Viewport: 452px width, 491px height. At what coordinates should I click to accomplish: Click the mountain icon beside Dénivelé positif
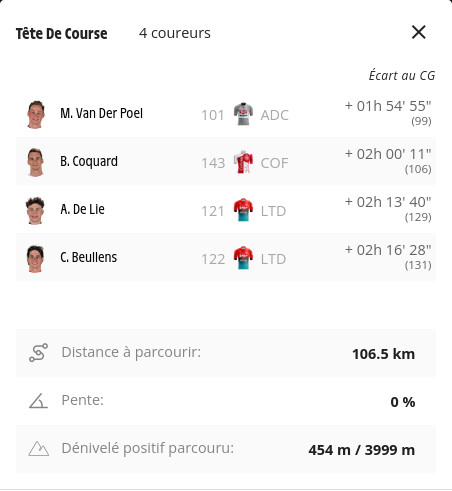[x=38, y=449]
